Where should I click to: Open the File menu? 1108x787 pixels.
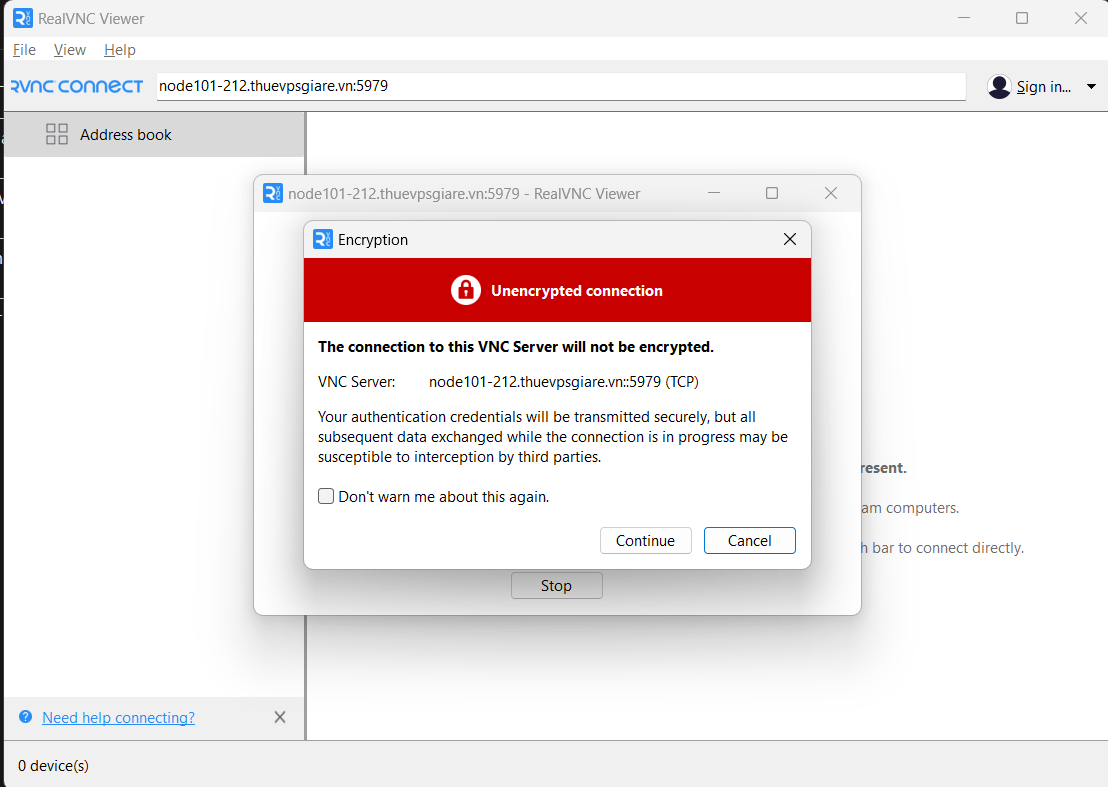tap(24, 49)
